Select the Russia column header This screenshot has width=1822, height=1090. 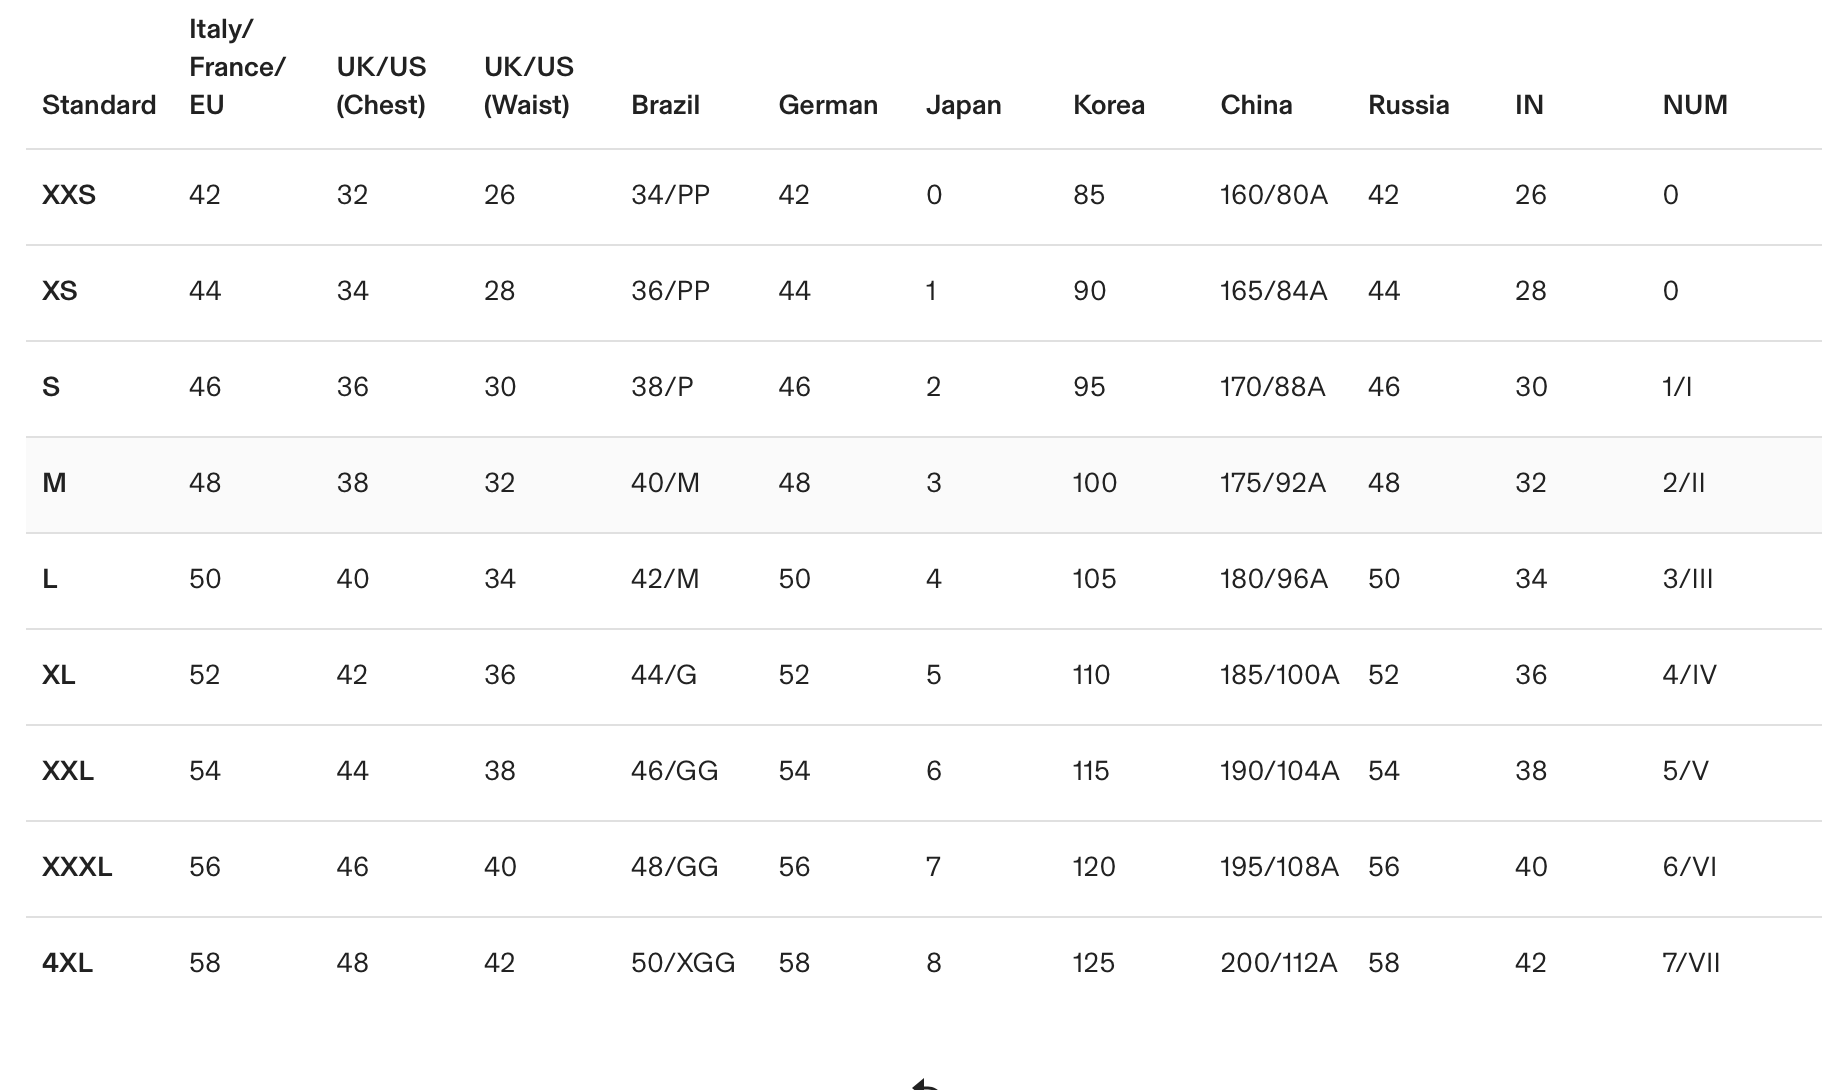[1408, 105]
